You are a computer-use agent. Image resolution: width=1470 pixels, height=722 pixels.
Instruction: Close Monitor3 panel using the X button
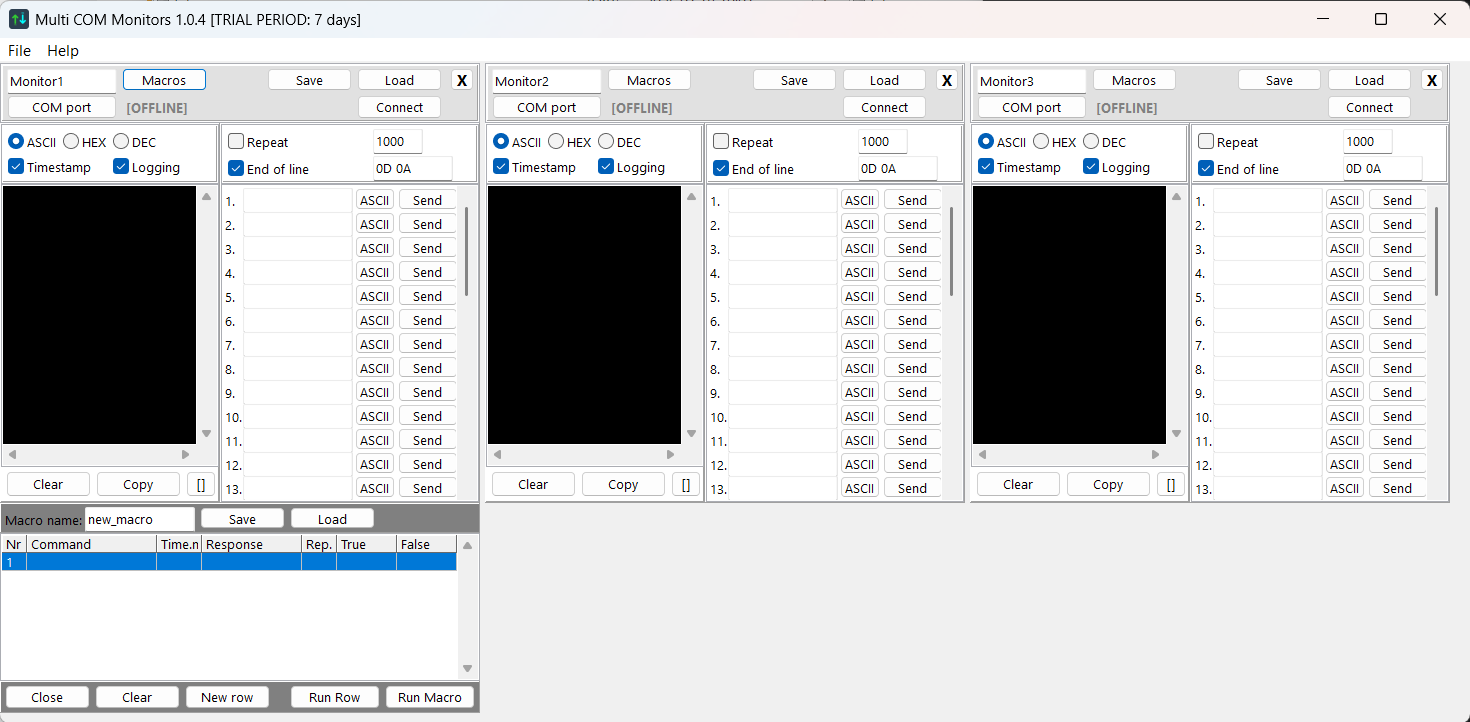coord(1431,81)
